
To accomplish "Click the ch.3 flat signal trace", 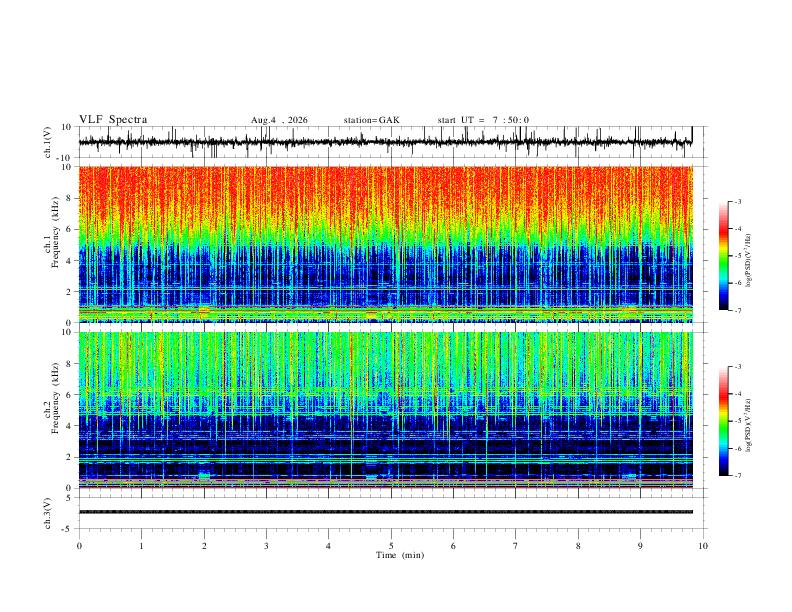I will point(385,512).
